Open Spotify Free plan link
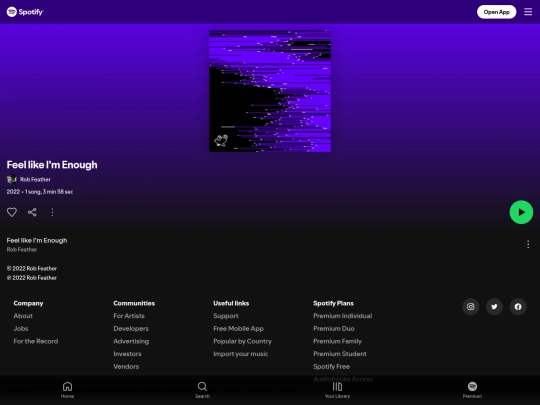 pyautogui.click(x=331, y=366)
